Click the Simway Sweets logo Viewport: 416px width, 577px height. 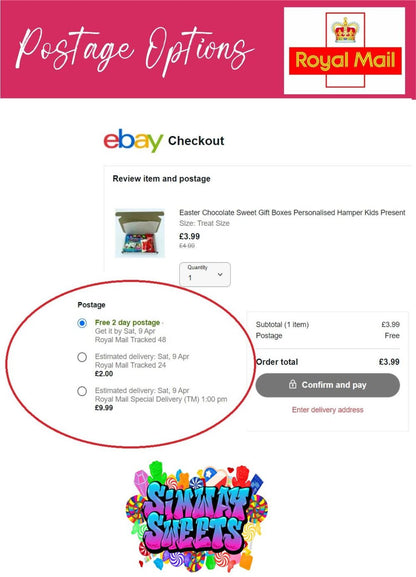tap(197, 514)
